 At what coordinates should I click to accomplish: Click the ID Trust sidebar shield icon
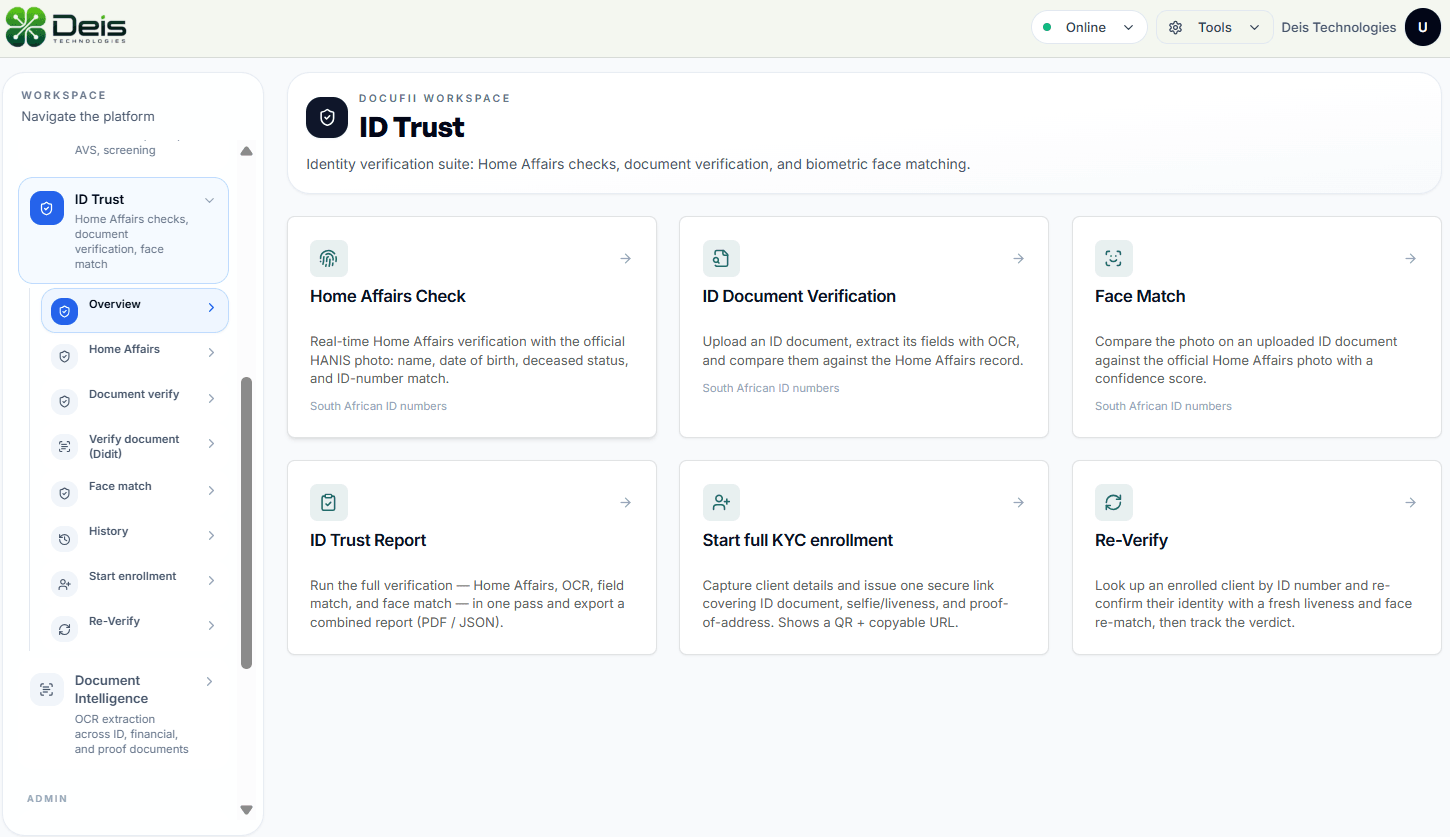pos(47,208)
